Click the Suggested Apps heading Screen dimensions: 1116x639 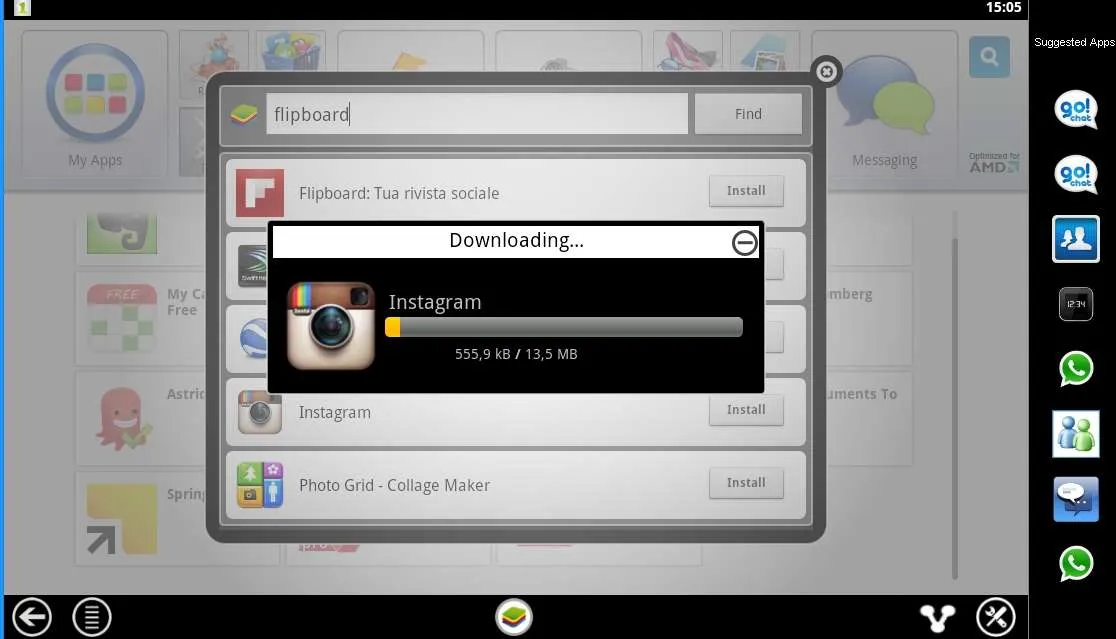(1074, 42)
